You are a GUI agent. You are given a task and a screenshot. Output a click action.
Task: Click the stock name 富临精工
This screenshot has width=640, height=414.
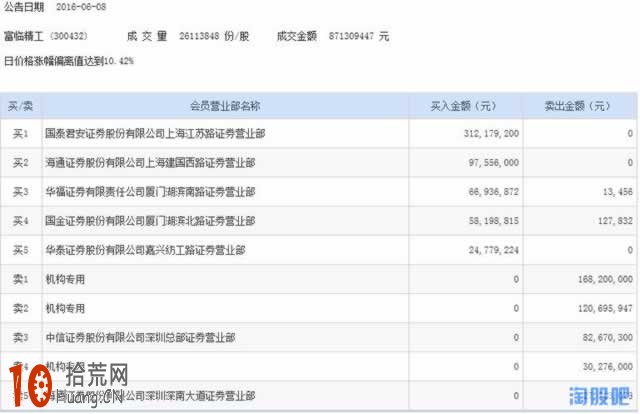point(24,36)
